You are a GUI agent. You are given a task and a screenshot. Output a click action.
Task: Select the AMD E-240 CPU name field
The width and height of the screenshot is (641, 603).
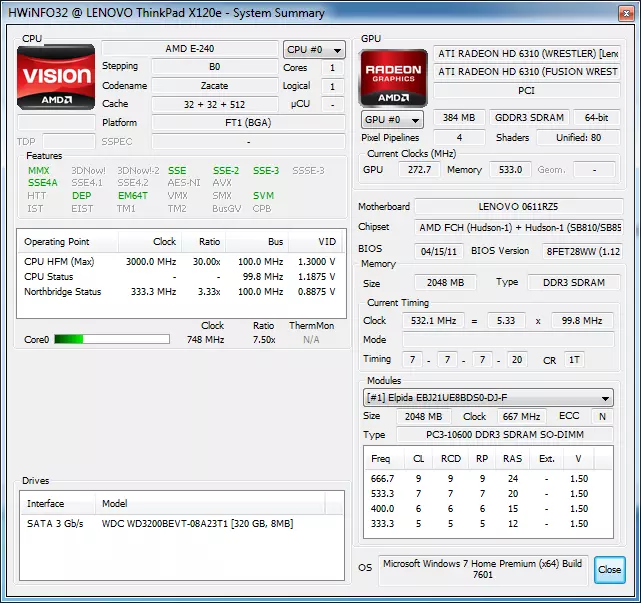coord(190,49)
